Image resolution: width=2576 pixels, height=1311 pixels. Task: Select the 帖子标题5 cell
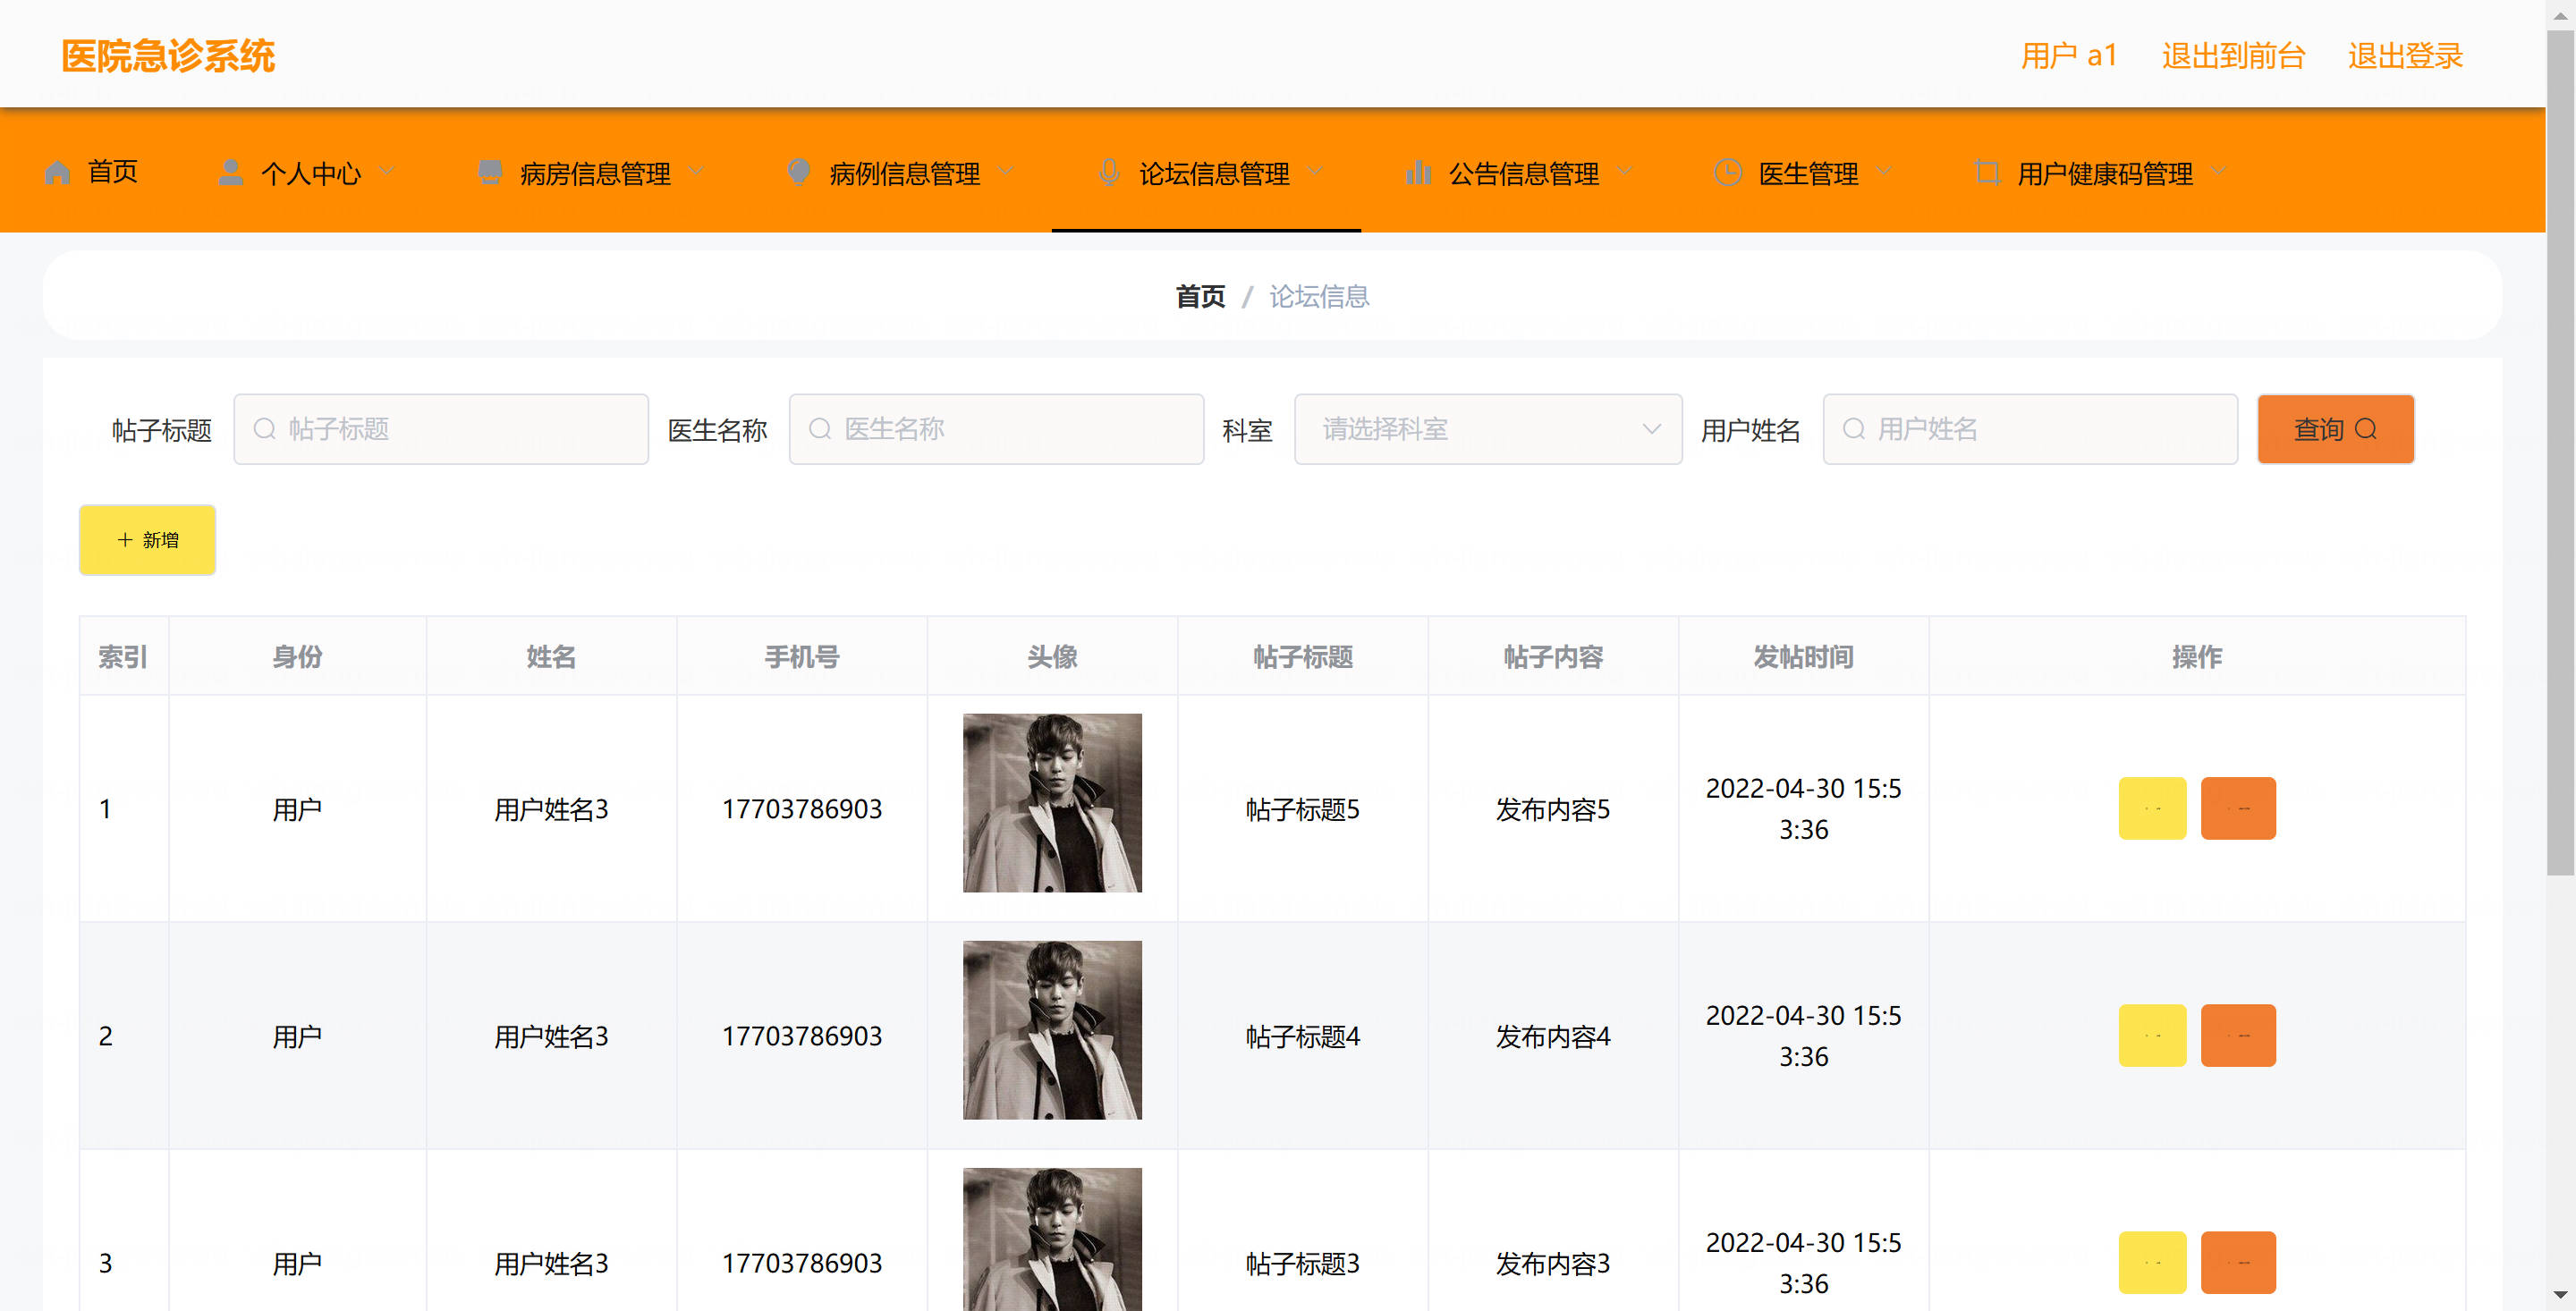point(1303,809)
